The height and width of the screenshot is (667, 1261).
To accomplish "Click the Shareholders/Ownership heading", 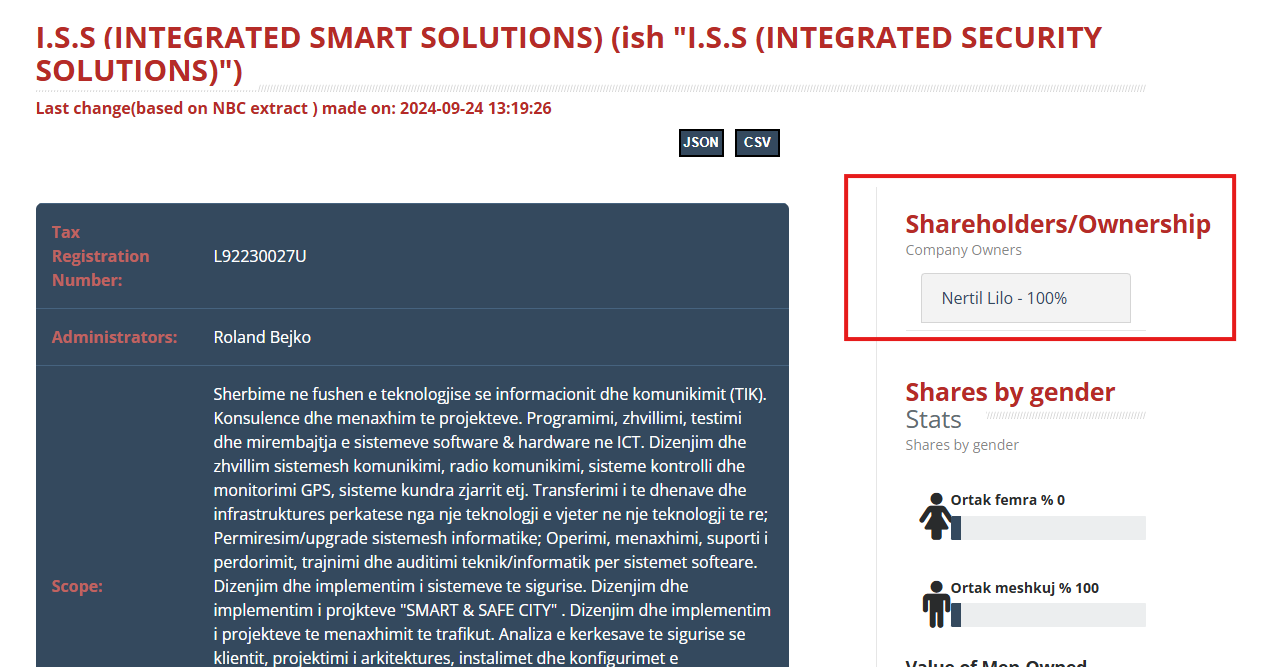I will pyautogui.click(x=1058, y=224).
